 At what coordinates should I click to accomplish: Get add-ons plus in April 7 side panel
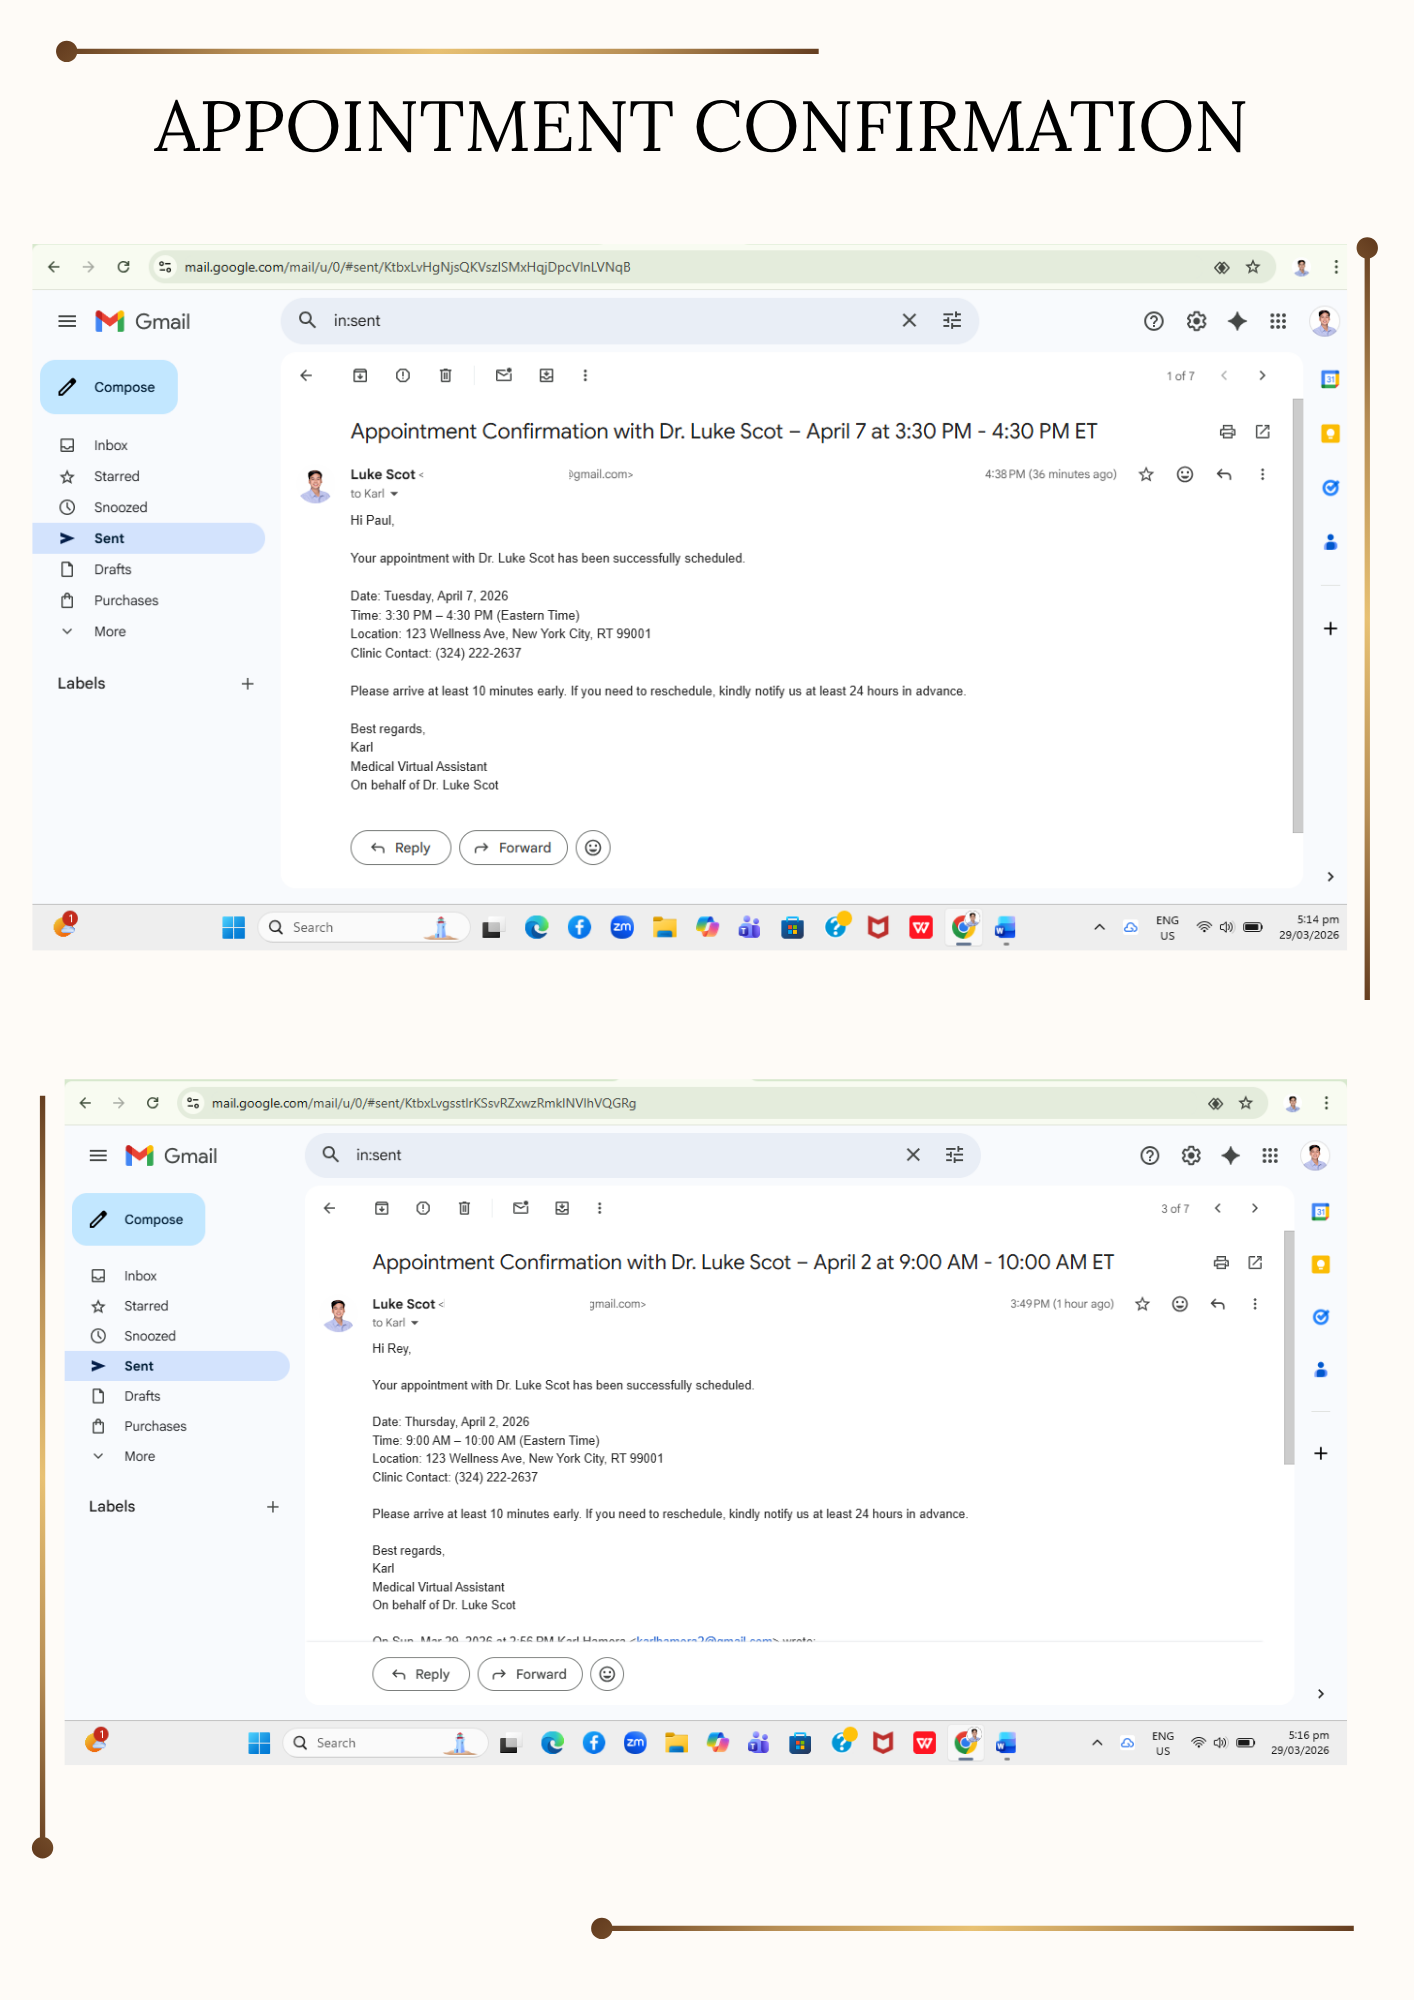(x=1330, y=629)
